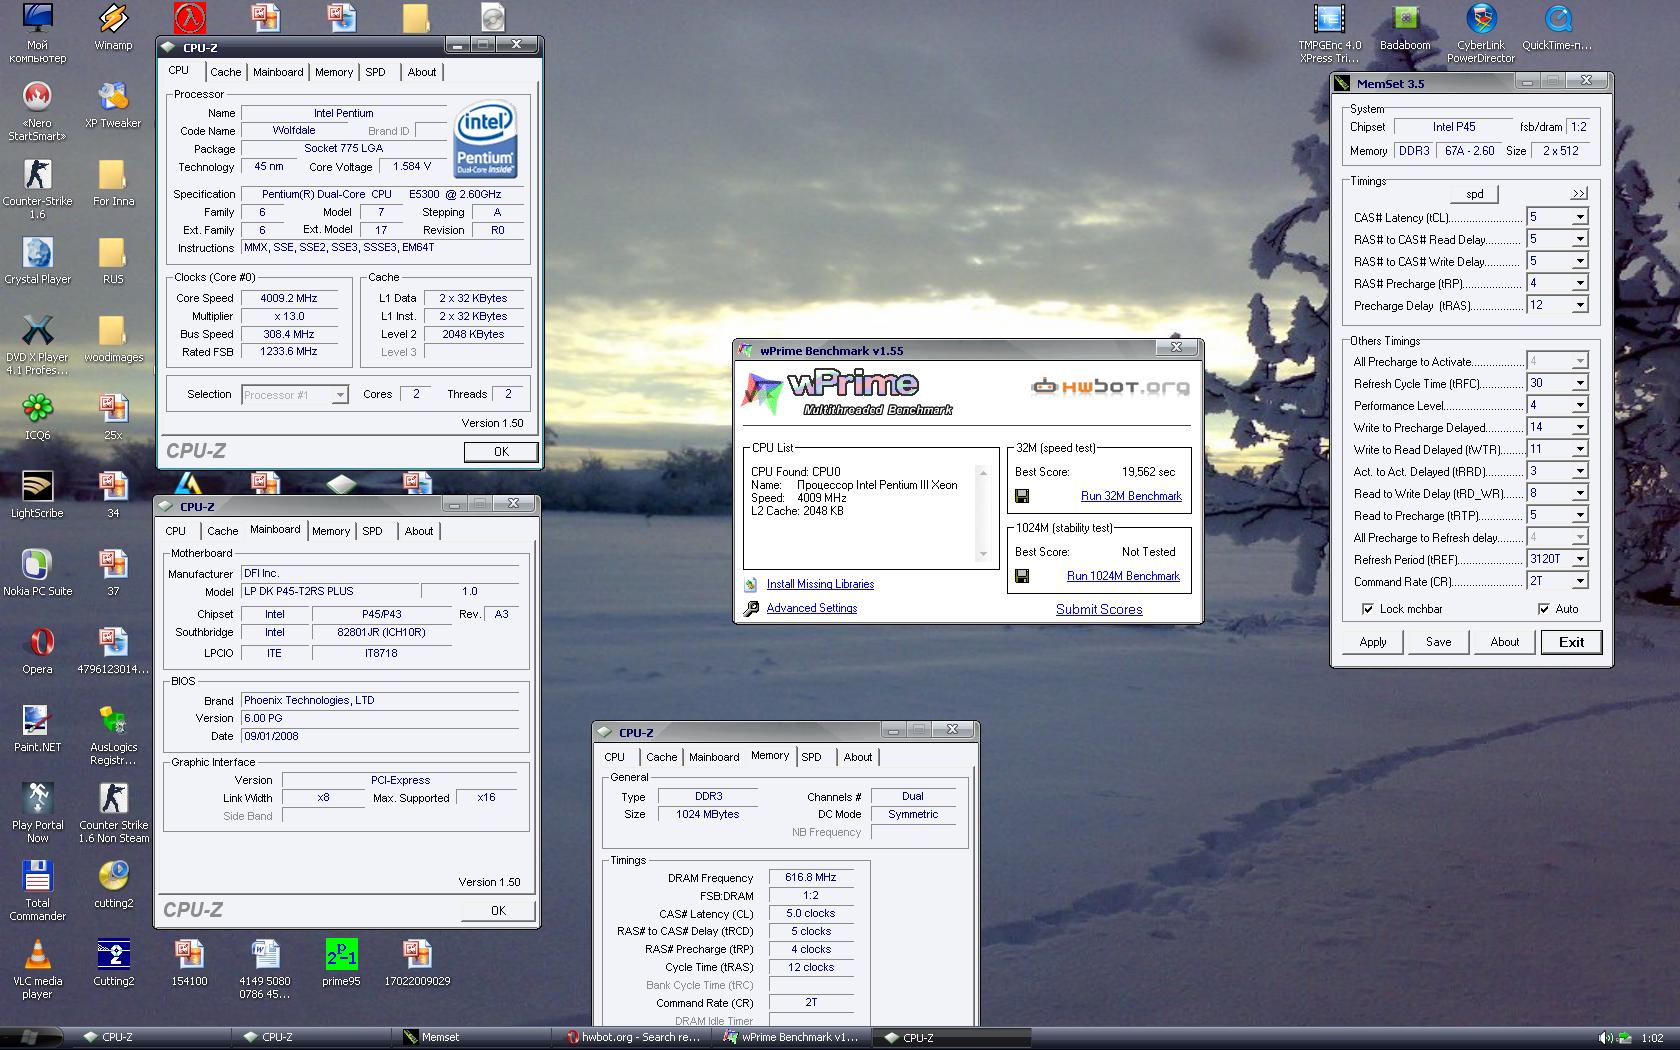Click hwbot.org logo in wPrime

pyautogui.click(x=1111, y=386)
